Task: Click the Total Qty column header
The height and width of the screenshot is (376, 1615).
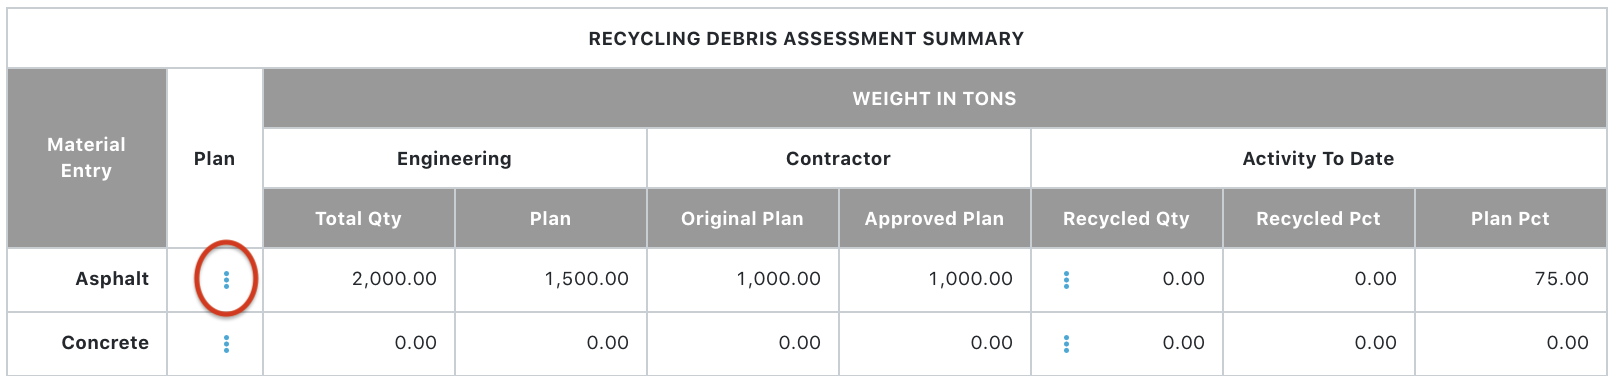Action: (x=358, y=218)
